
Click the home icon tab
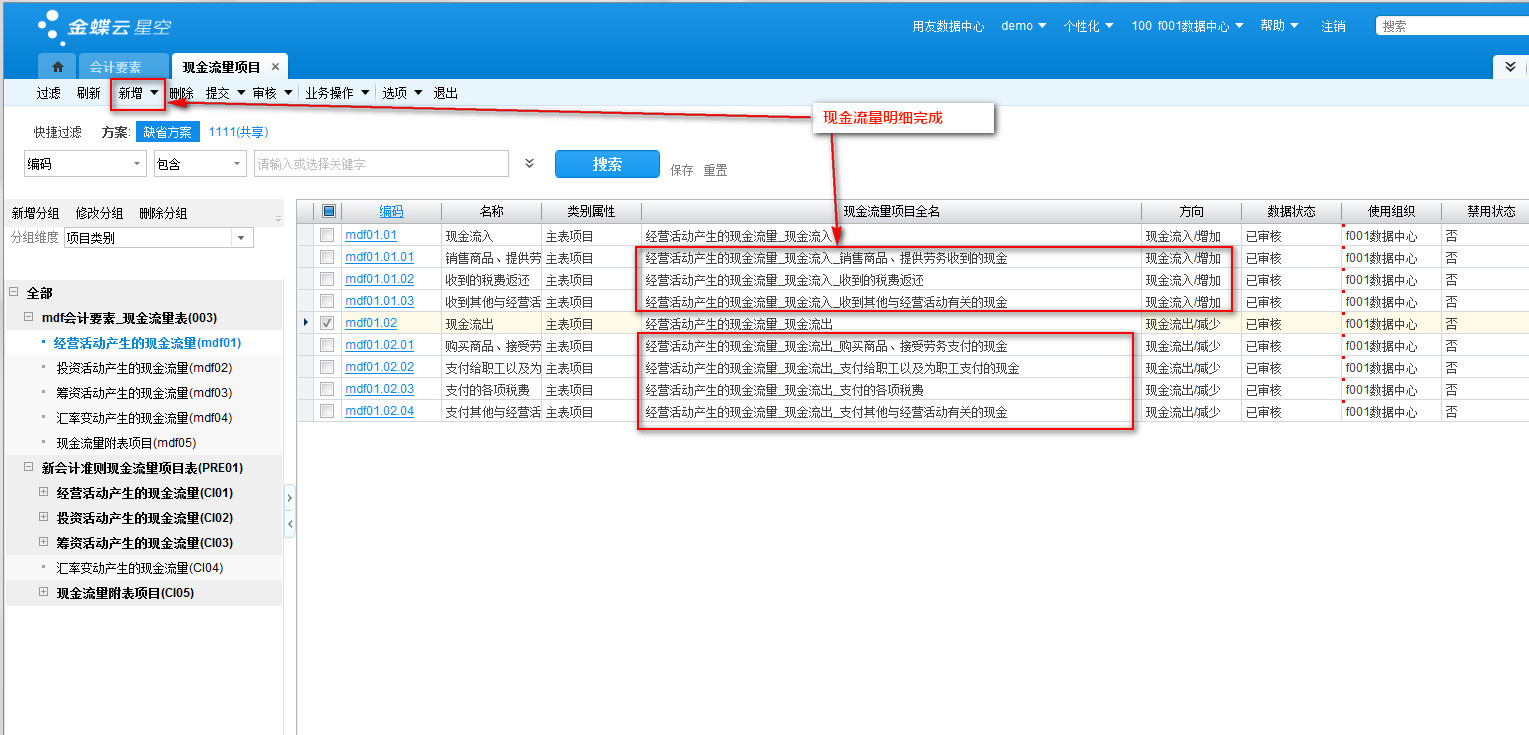(x=58, y=67)
